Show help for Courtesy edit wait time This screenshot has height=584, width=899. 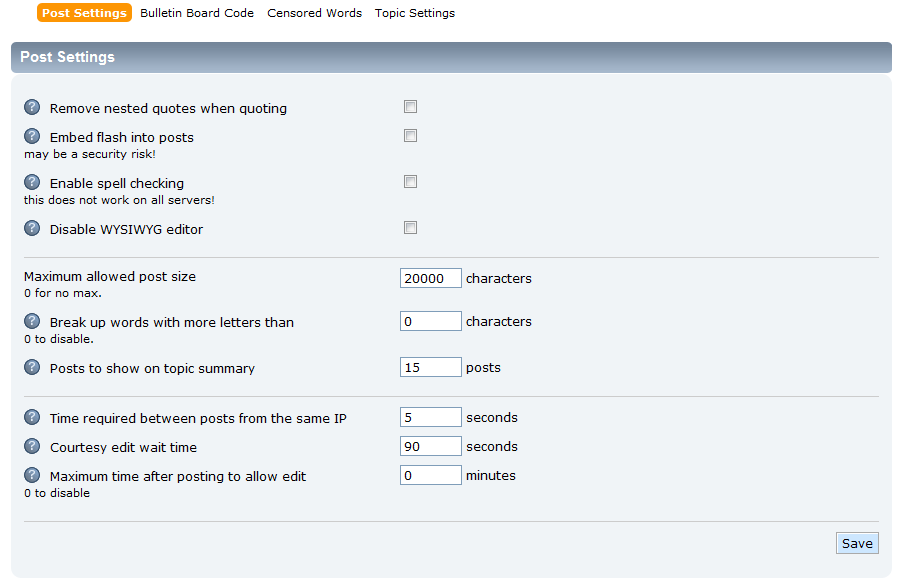(x=32, y=446)
